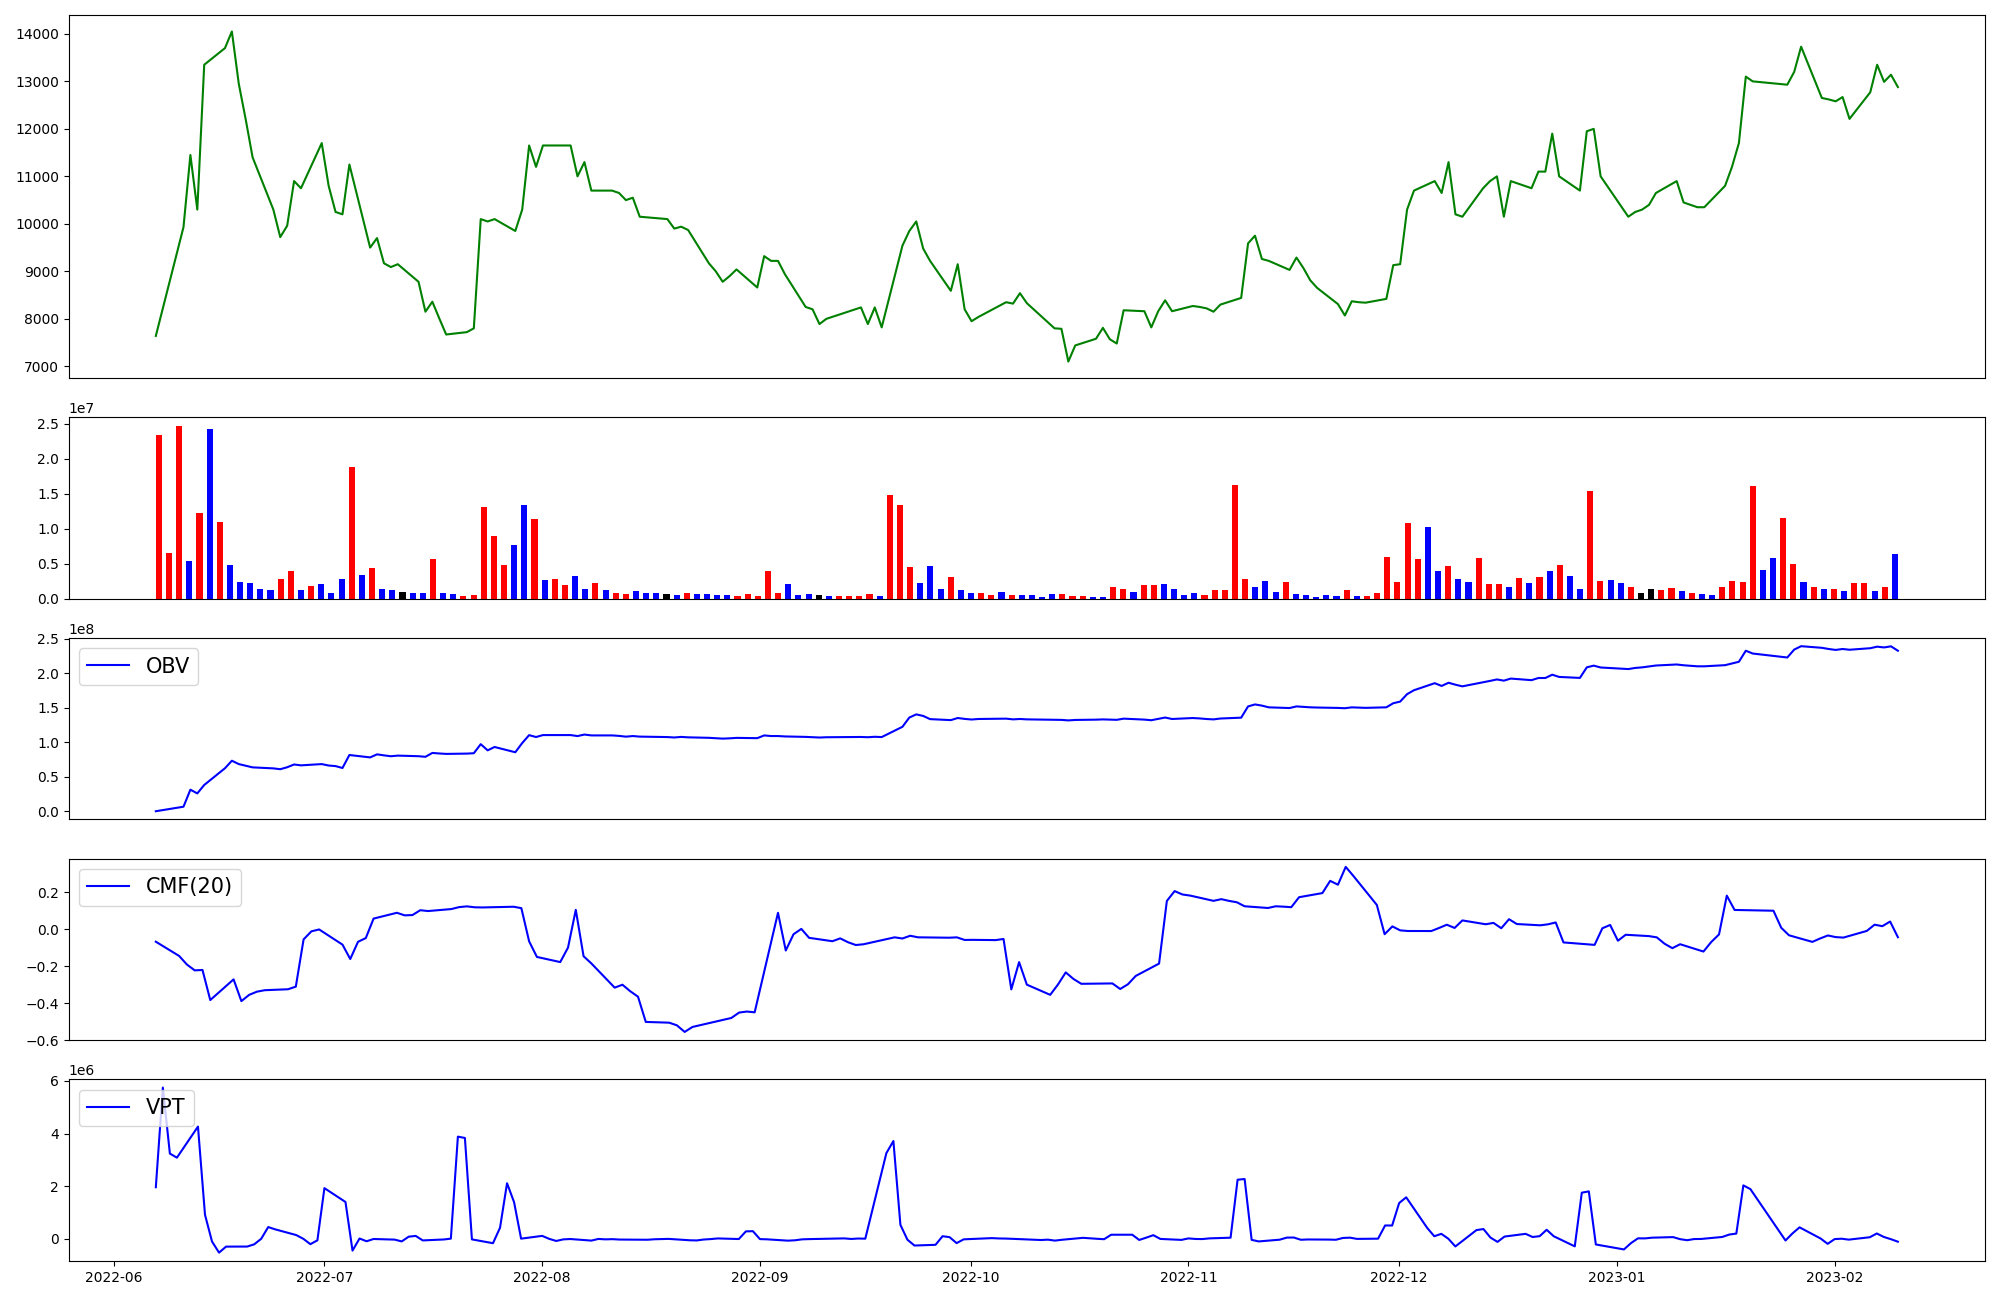Click the 2022-06 x-axis date label
The height and width of the screenshot is (1300, 2000).
point(114,1277)
